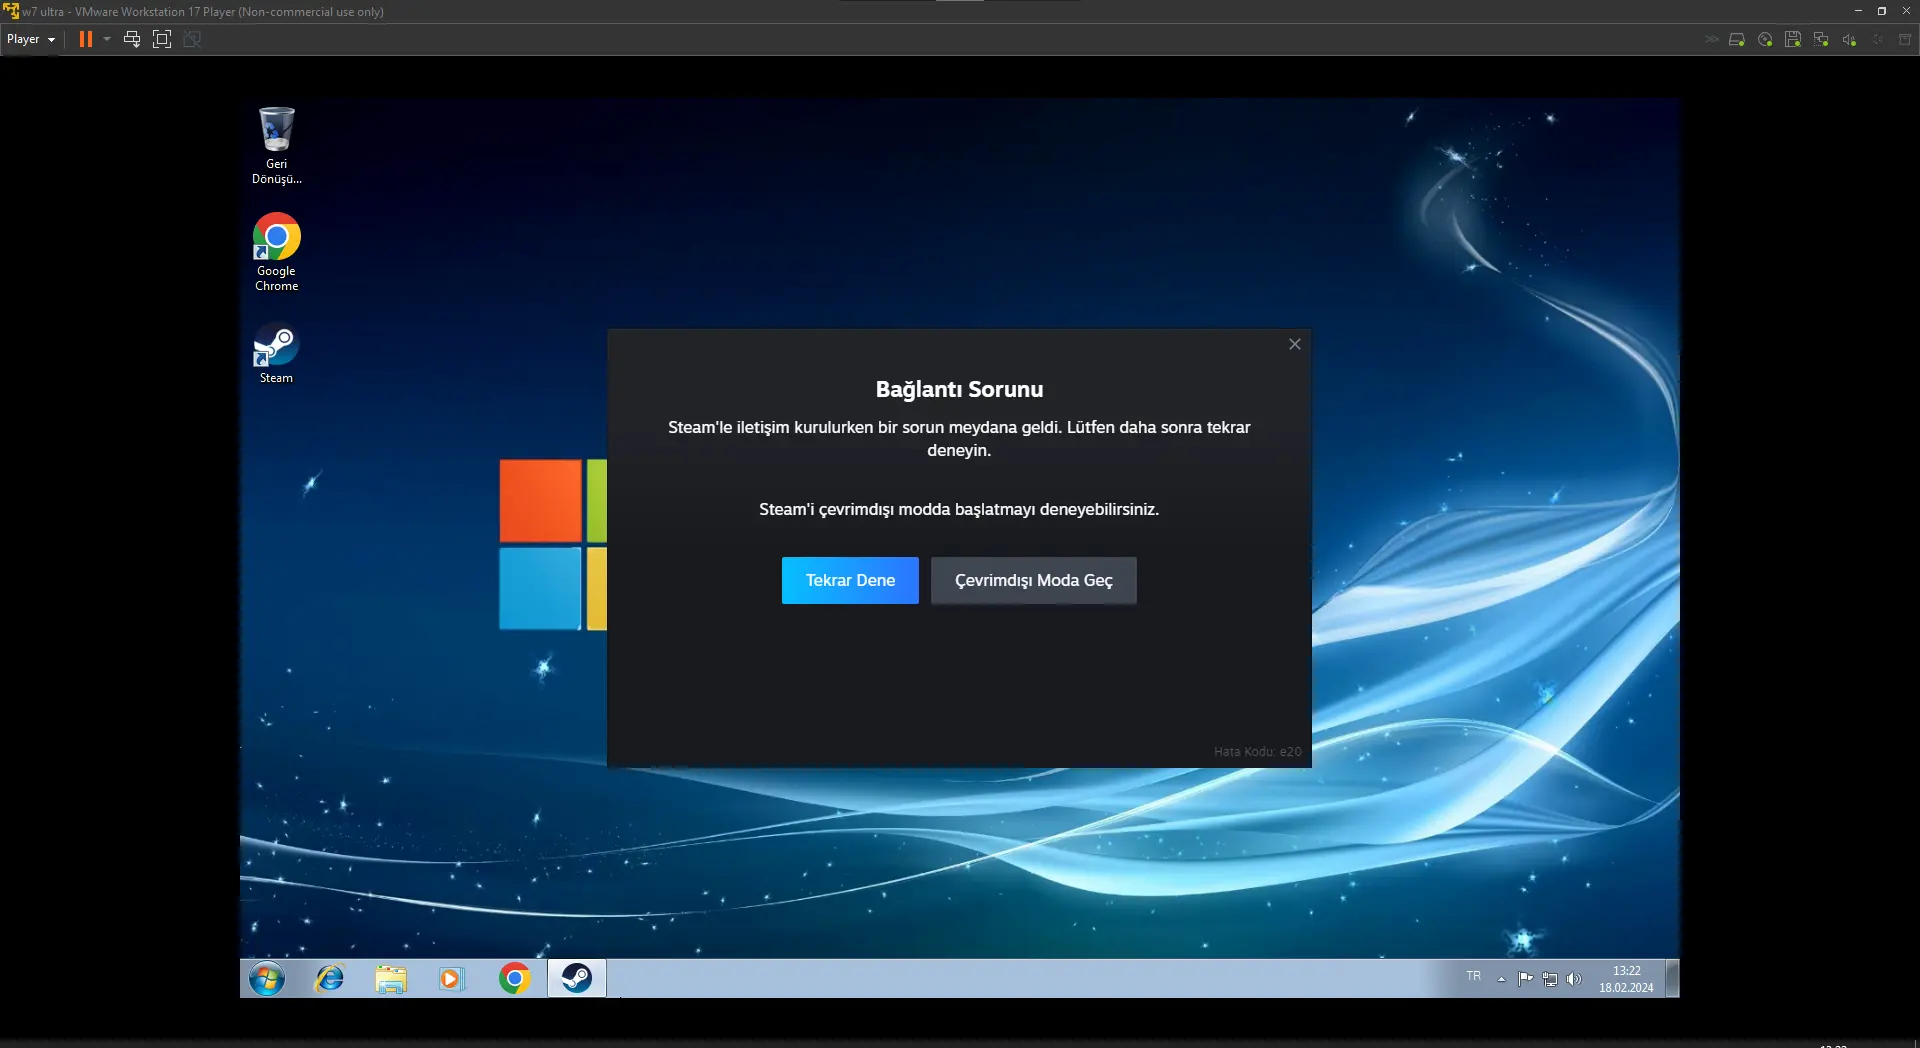Restore down the VMware Player window

1881,11
